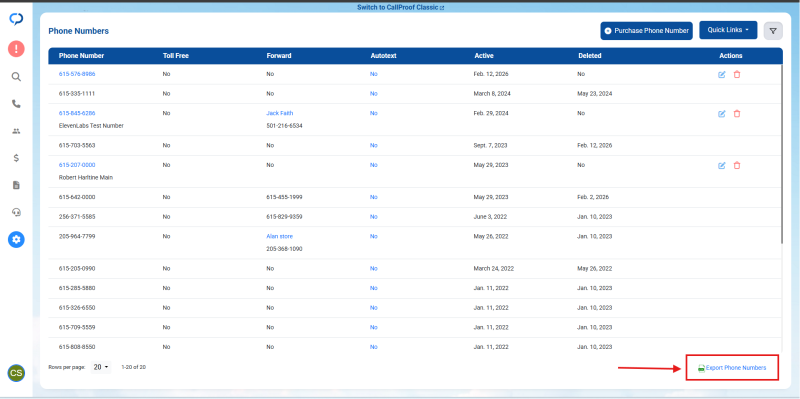
Task: Open the dollar sign sidebar icon
Action: pos(16,158)
